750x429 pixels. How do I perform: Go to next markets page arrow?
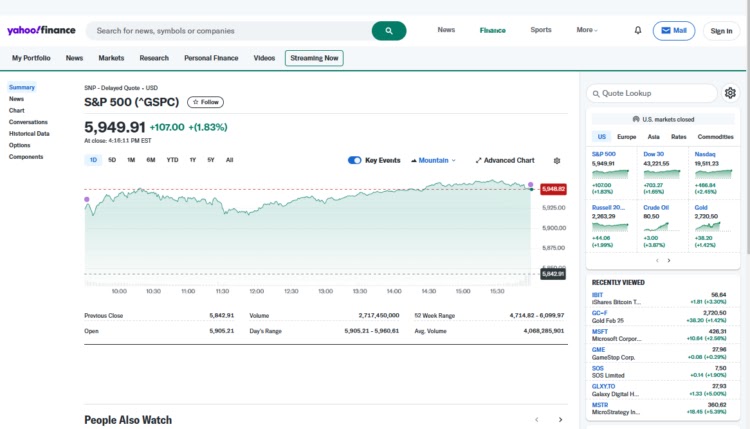click(x=669, y=261)
